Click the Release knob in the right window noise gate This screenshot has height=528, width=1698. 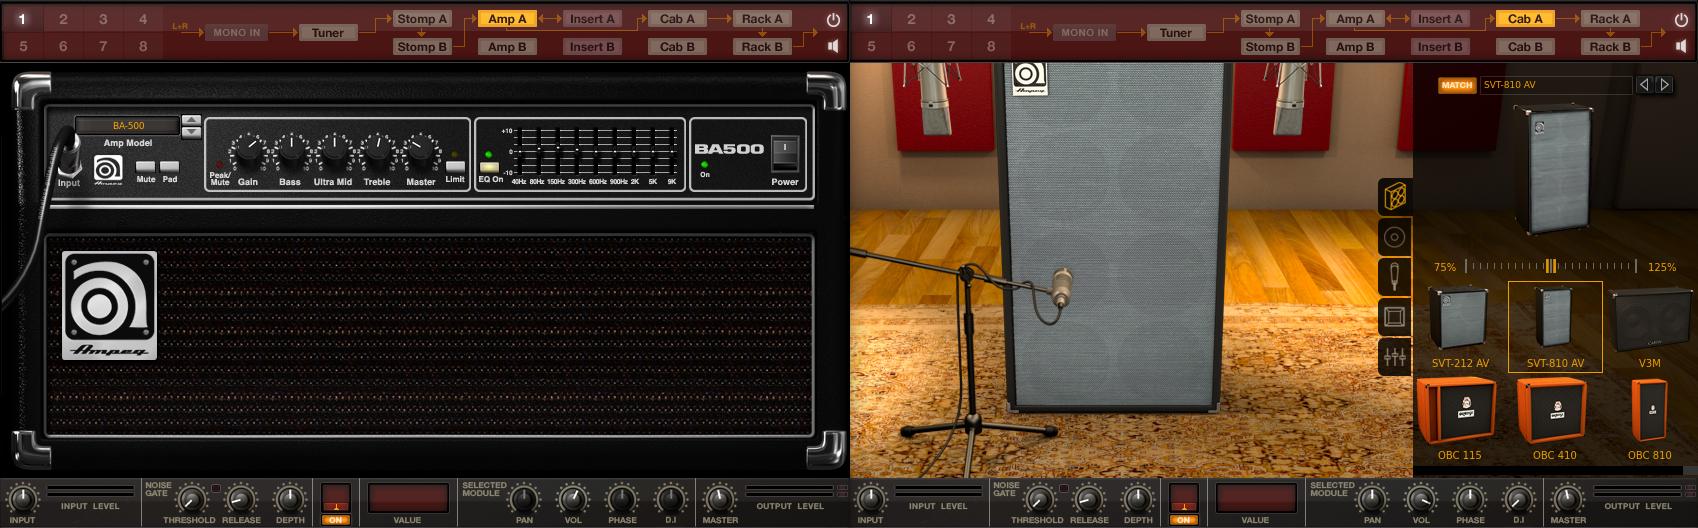[1088, 498]
